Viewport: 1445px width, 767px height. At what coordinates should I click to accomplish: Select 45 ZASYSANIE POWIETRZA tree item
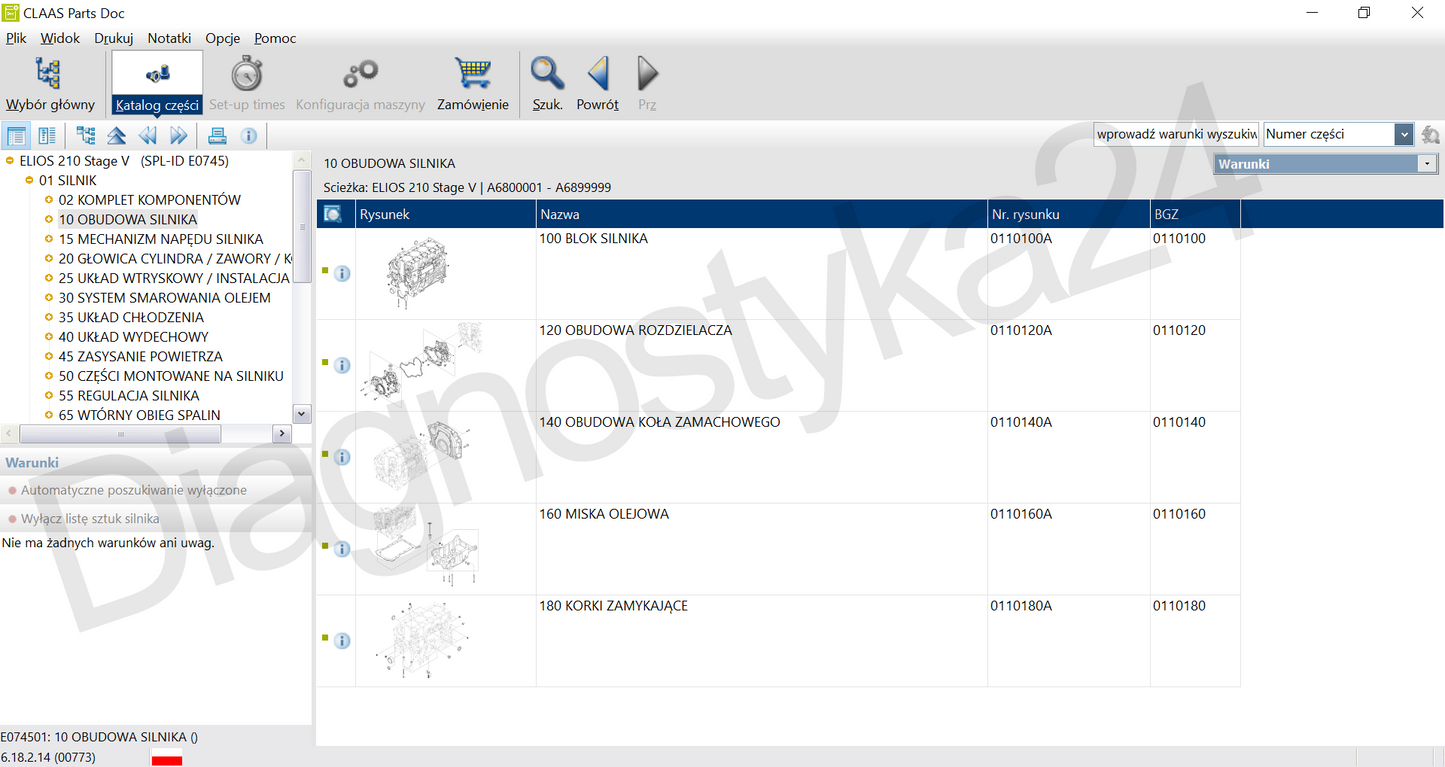click(x=140, y=356)
